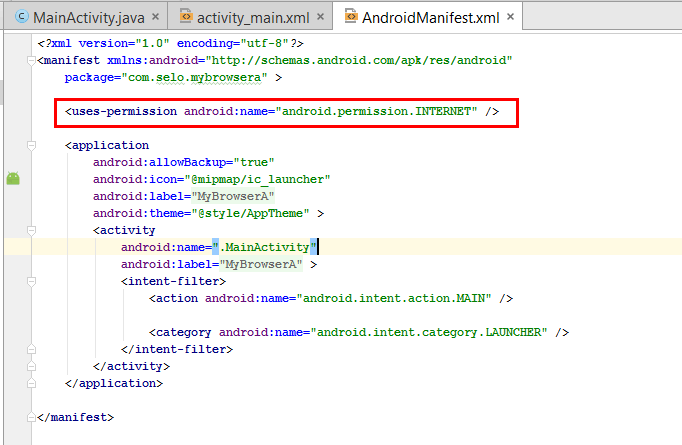The height and width of the screenshot is (445, 682).
Task: Click the fold marker at closing intent-filter
Action: coord(31,349)
